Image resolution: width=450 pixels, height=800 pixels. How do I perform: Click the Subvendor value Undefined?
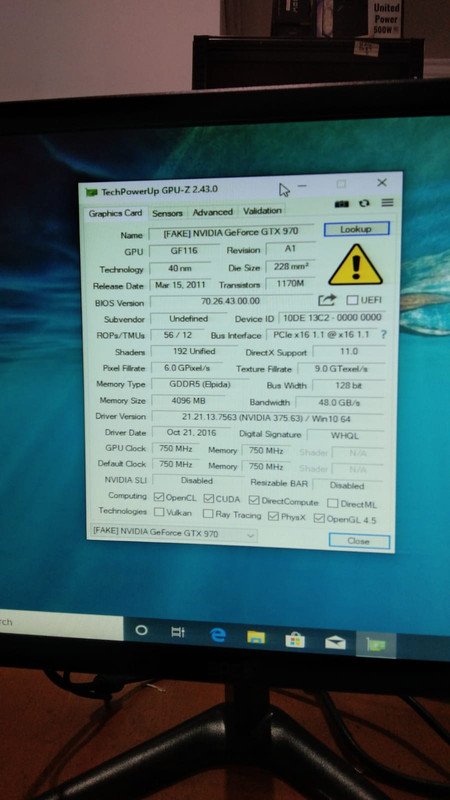pyautogui.click(x=189, y=318)
